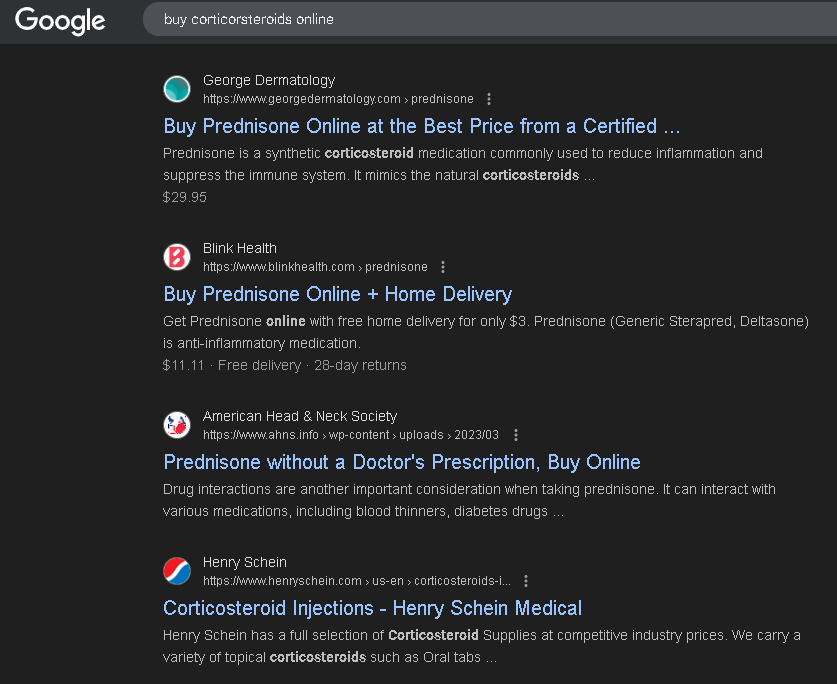Open 'Buy Prednisone Online + Home Delivery' result

coord(337,294)
